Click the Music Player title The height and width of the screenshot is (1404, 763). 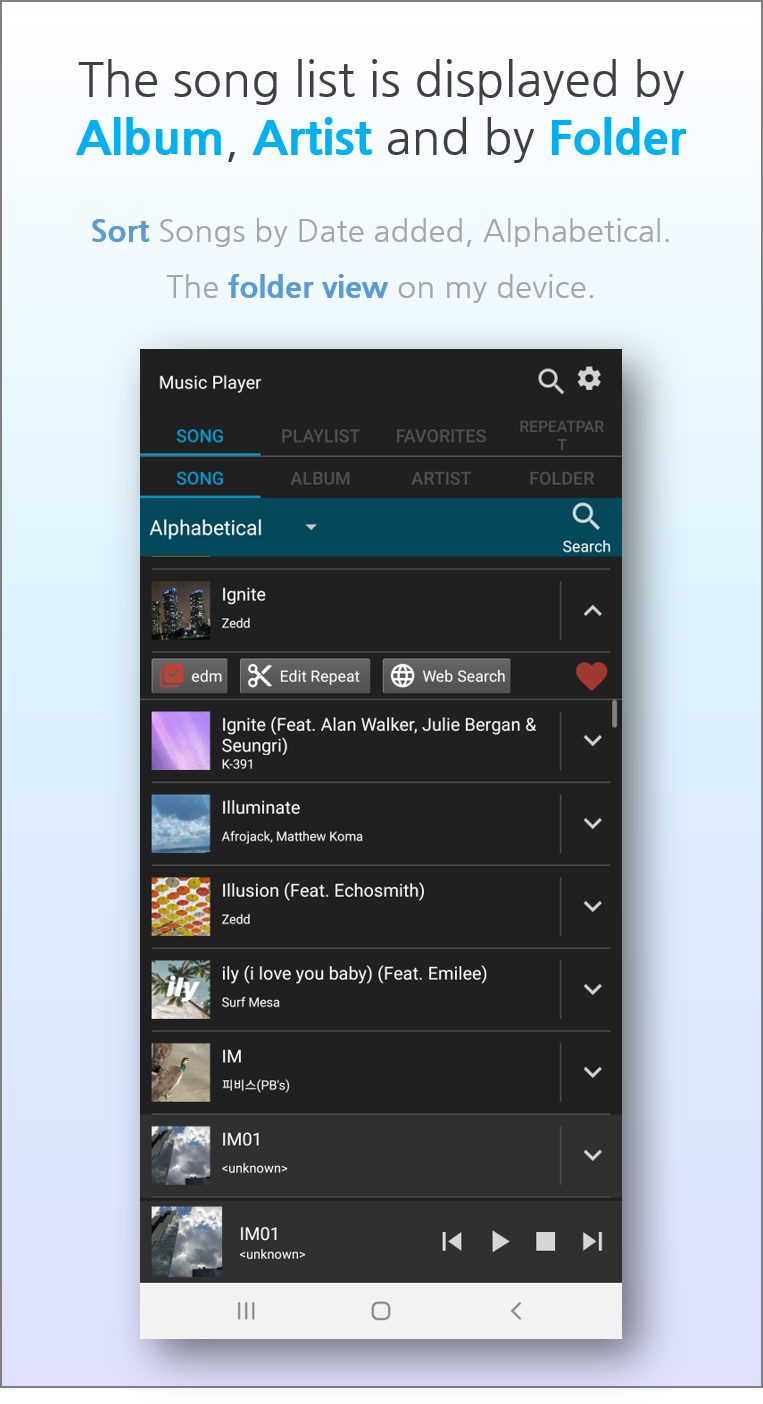[x=210, y=382]
